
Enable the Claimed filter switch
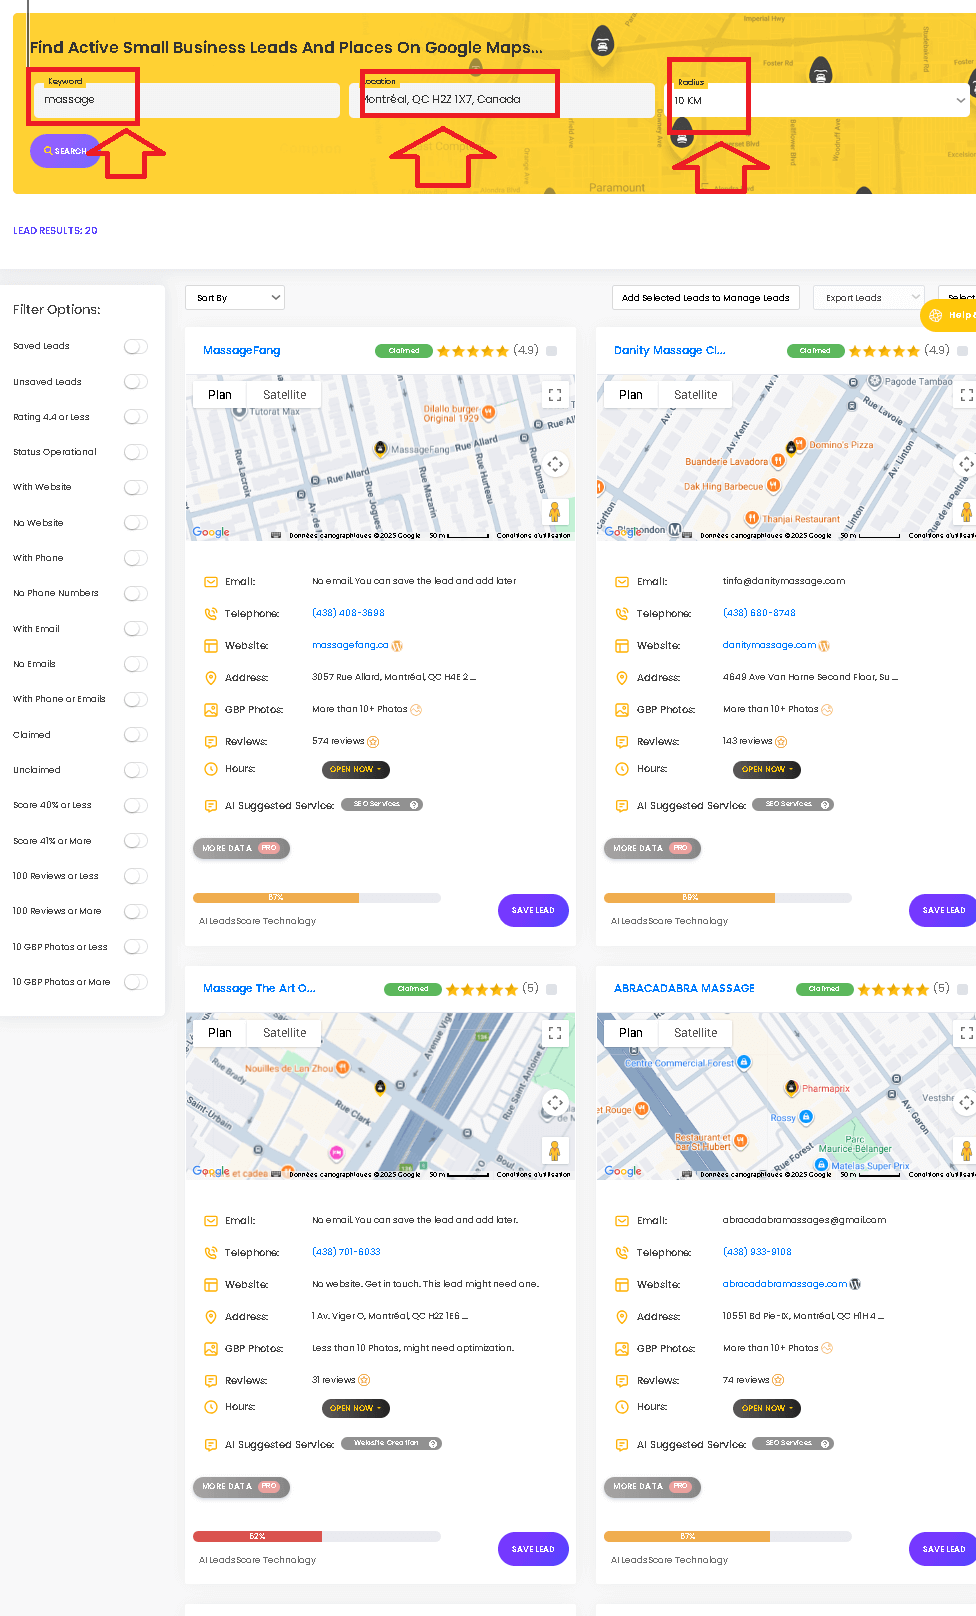[x=136, y=734]
